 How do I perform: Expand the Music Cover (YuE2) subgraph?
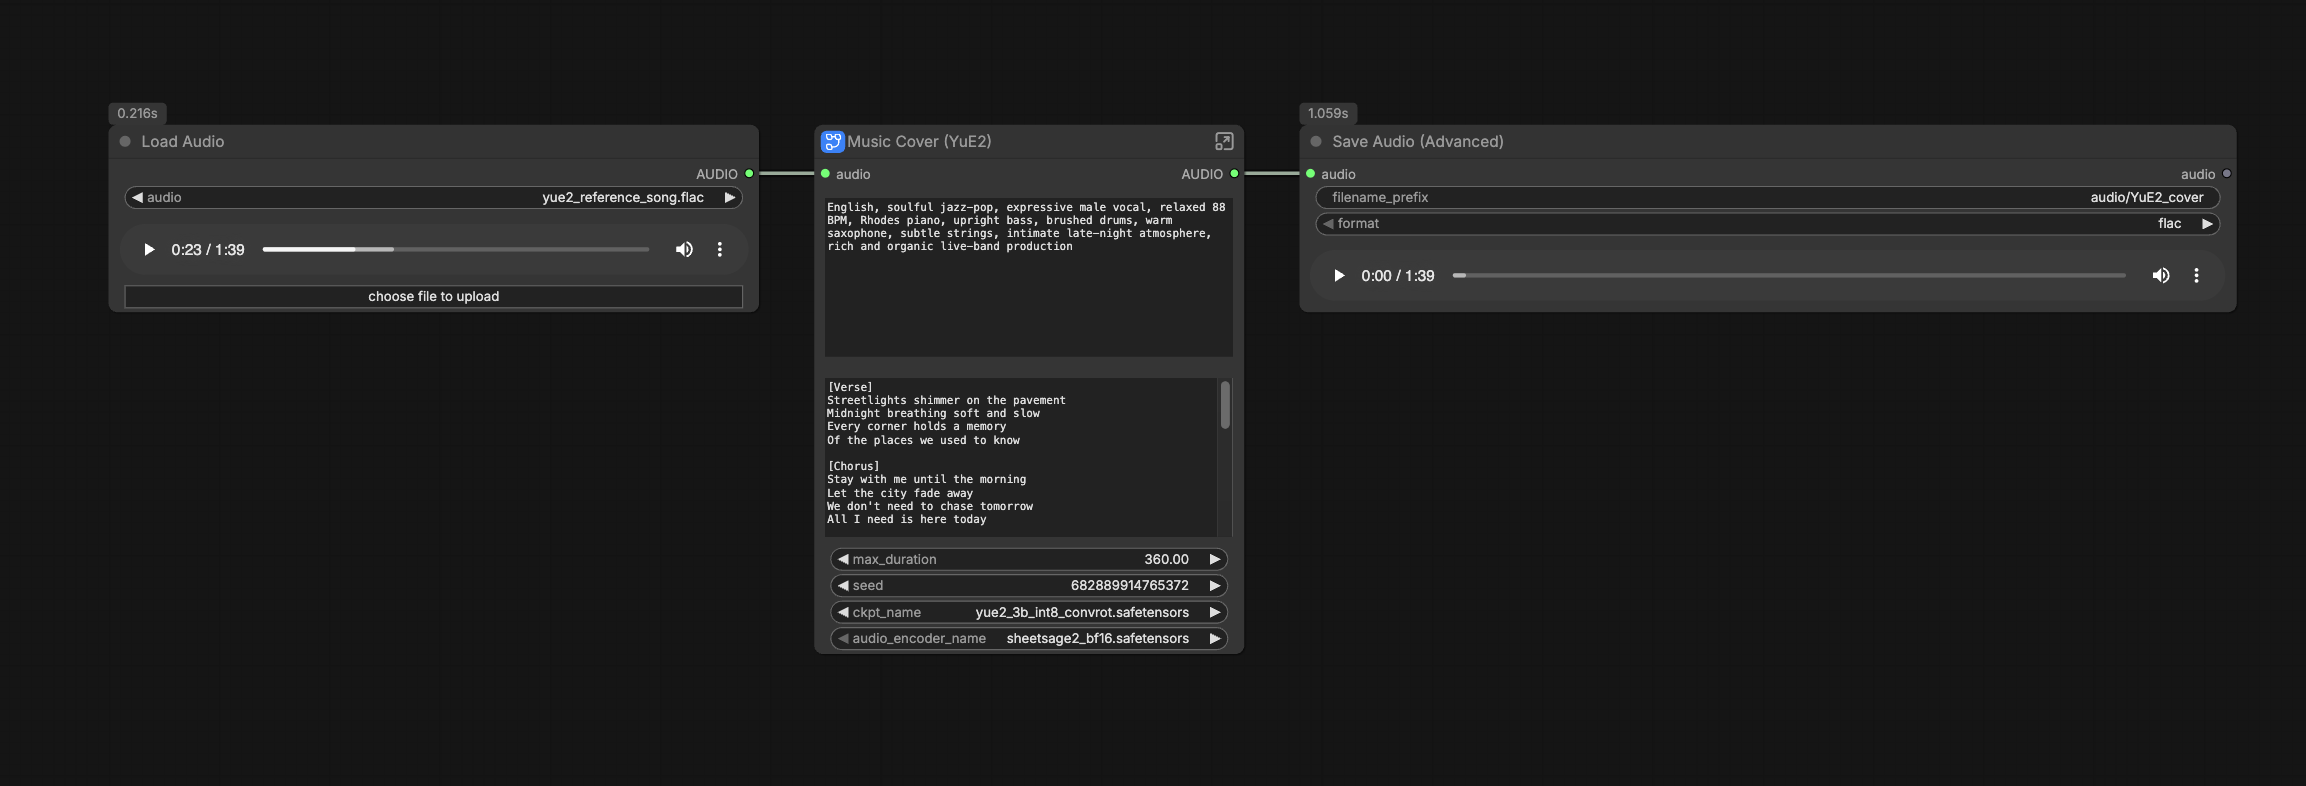coord(1224,142)
